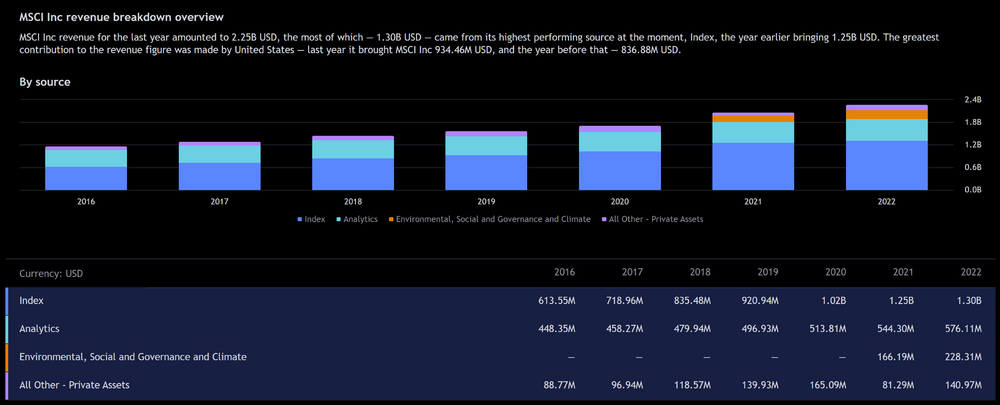
Task: Click the 2.4B y-axis label
Action: 973,100
